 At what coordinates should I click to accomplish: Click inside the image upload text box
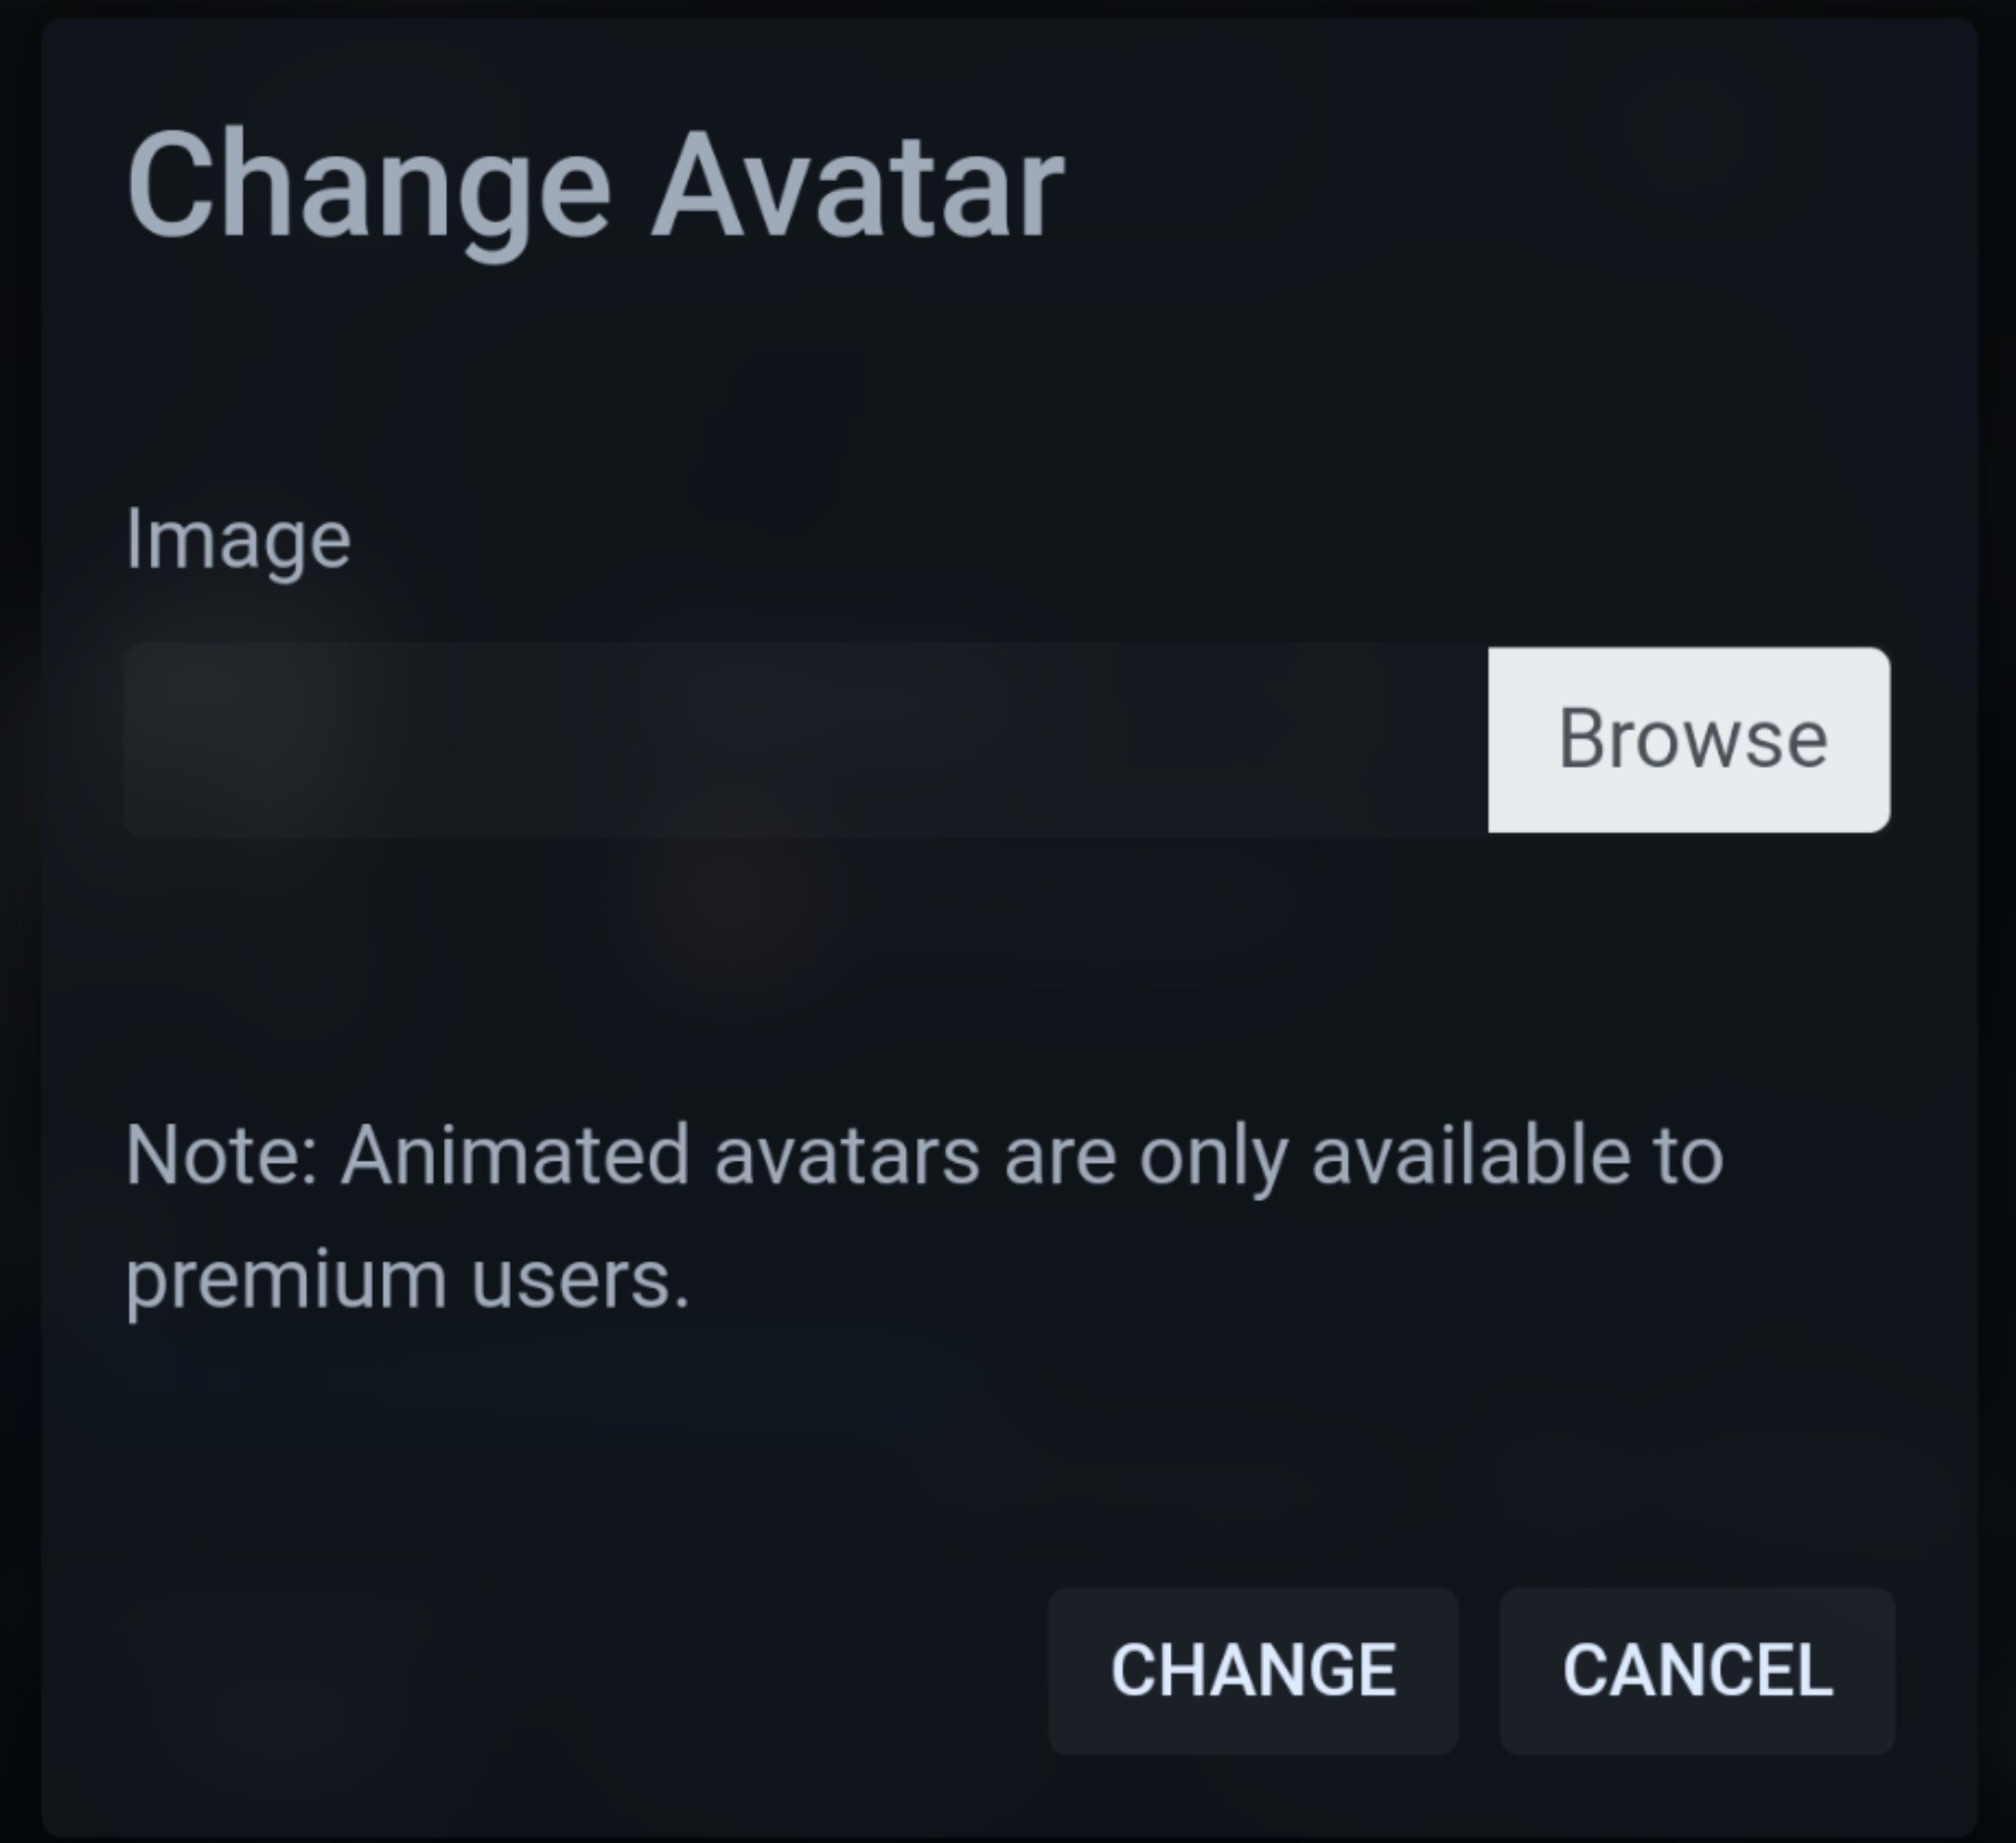[x=805, y=739]
